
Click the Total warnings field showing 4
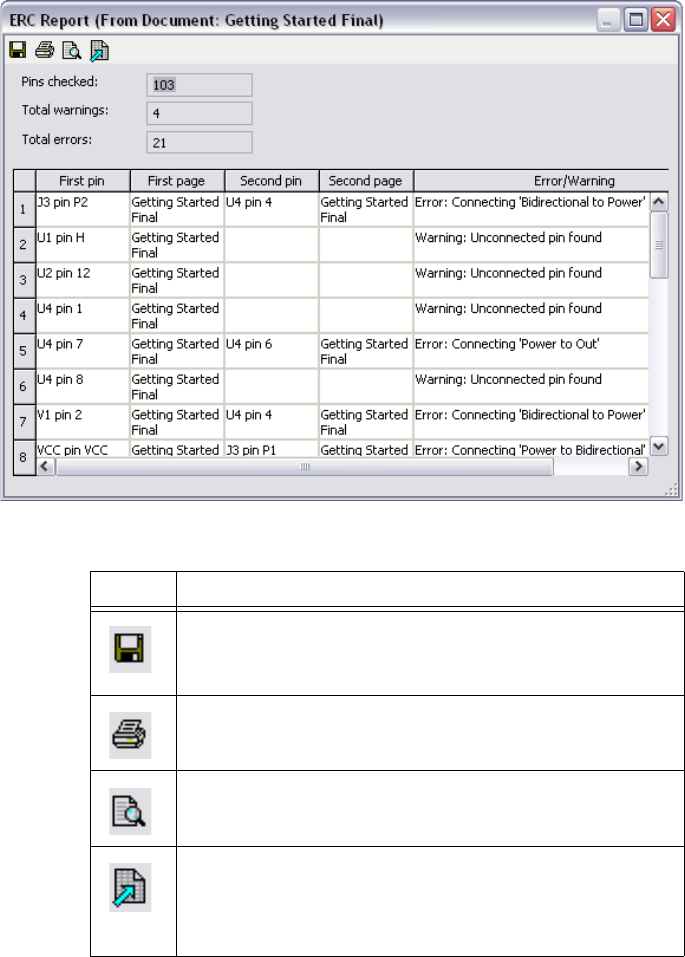(199, 114)
